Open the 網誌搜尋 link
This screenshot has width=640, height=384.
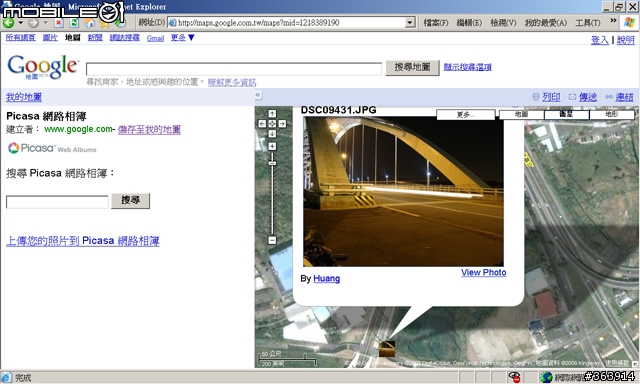click(x=124, y=38)
